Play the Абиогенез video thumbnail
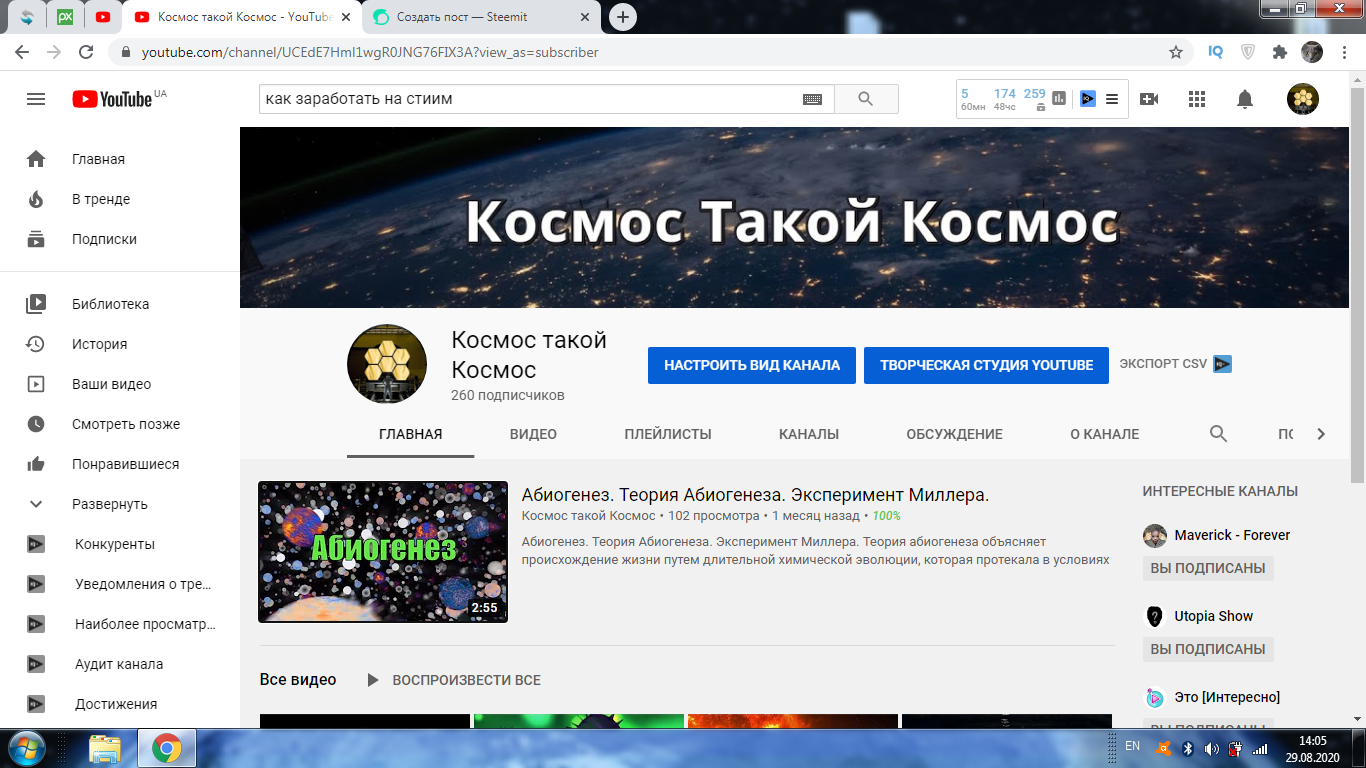The width and height of the screenshot is (1366, 768). tap(383, 552)
